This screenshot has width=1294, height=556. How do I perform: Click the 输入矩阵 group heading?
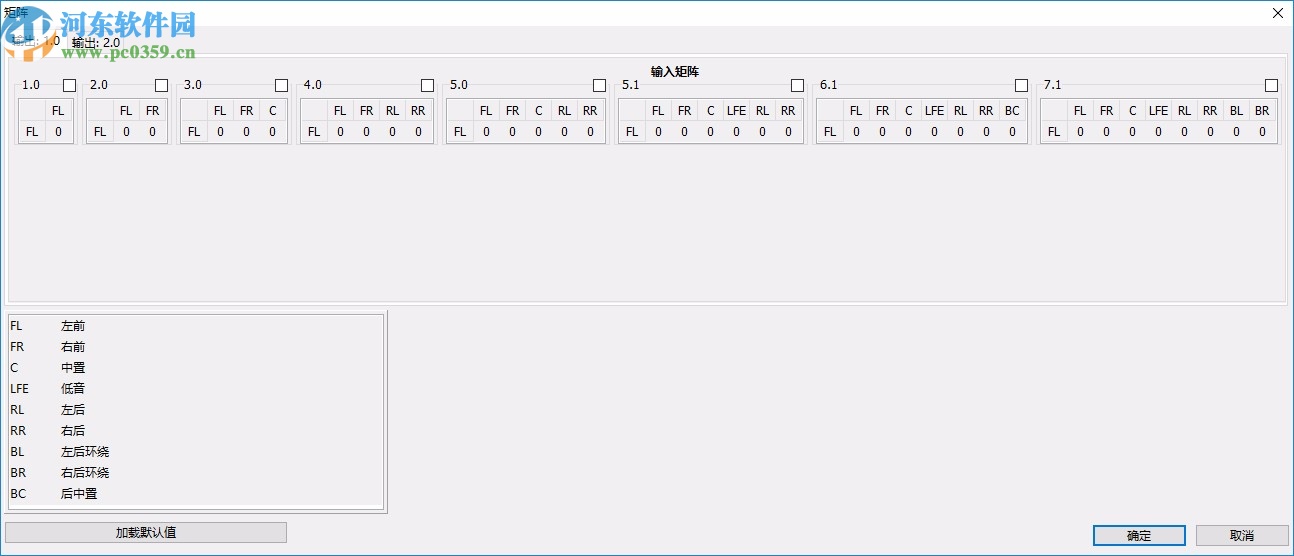[674, 72]
